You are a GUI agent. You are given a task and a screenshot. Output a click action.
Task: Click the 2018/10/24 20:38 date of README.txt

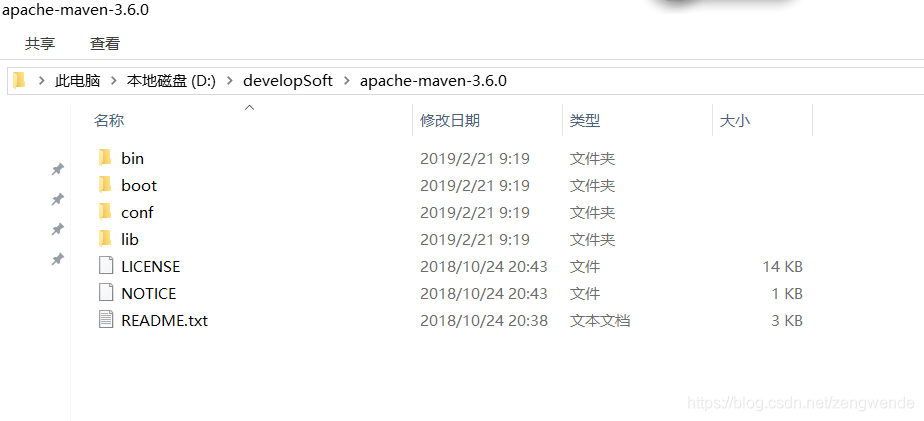pyautogui.click(x=484, y=321)
